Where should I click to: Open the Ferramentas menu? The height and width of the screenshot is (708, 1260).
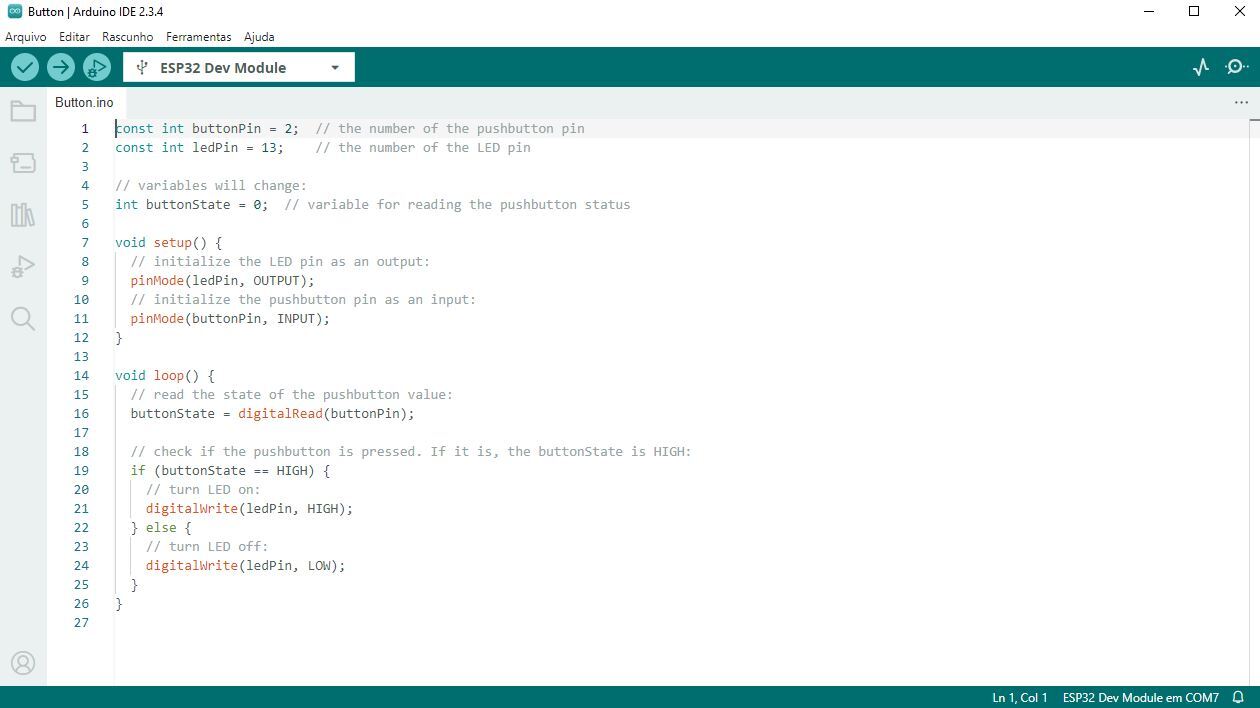click(x=198, y=36)
